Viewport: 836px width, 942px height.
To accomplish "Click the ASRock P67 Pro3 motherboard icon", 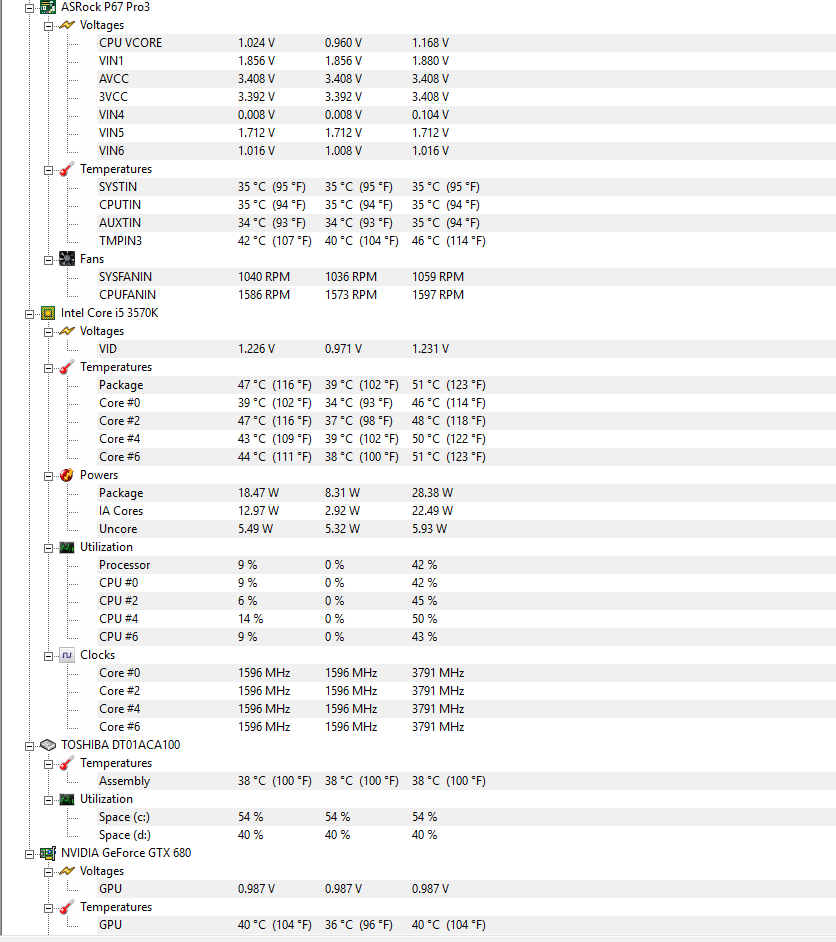I will point(48,7).
